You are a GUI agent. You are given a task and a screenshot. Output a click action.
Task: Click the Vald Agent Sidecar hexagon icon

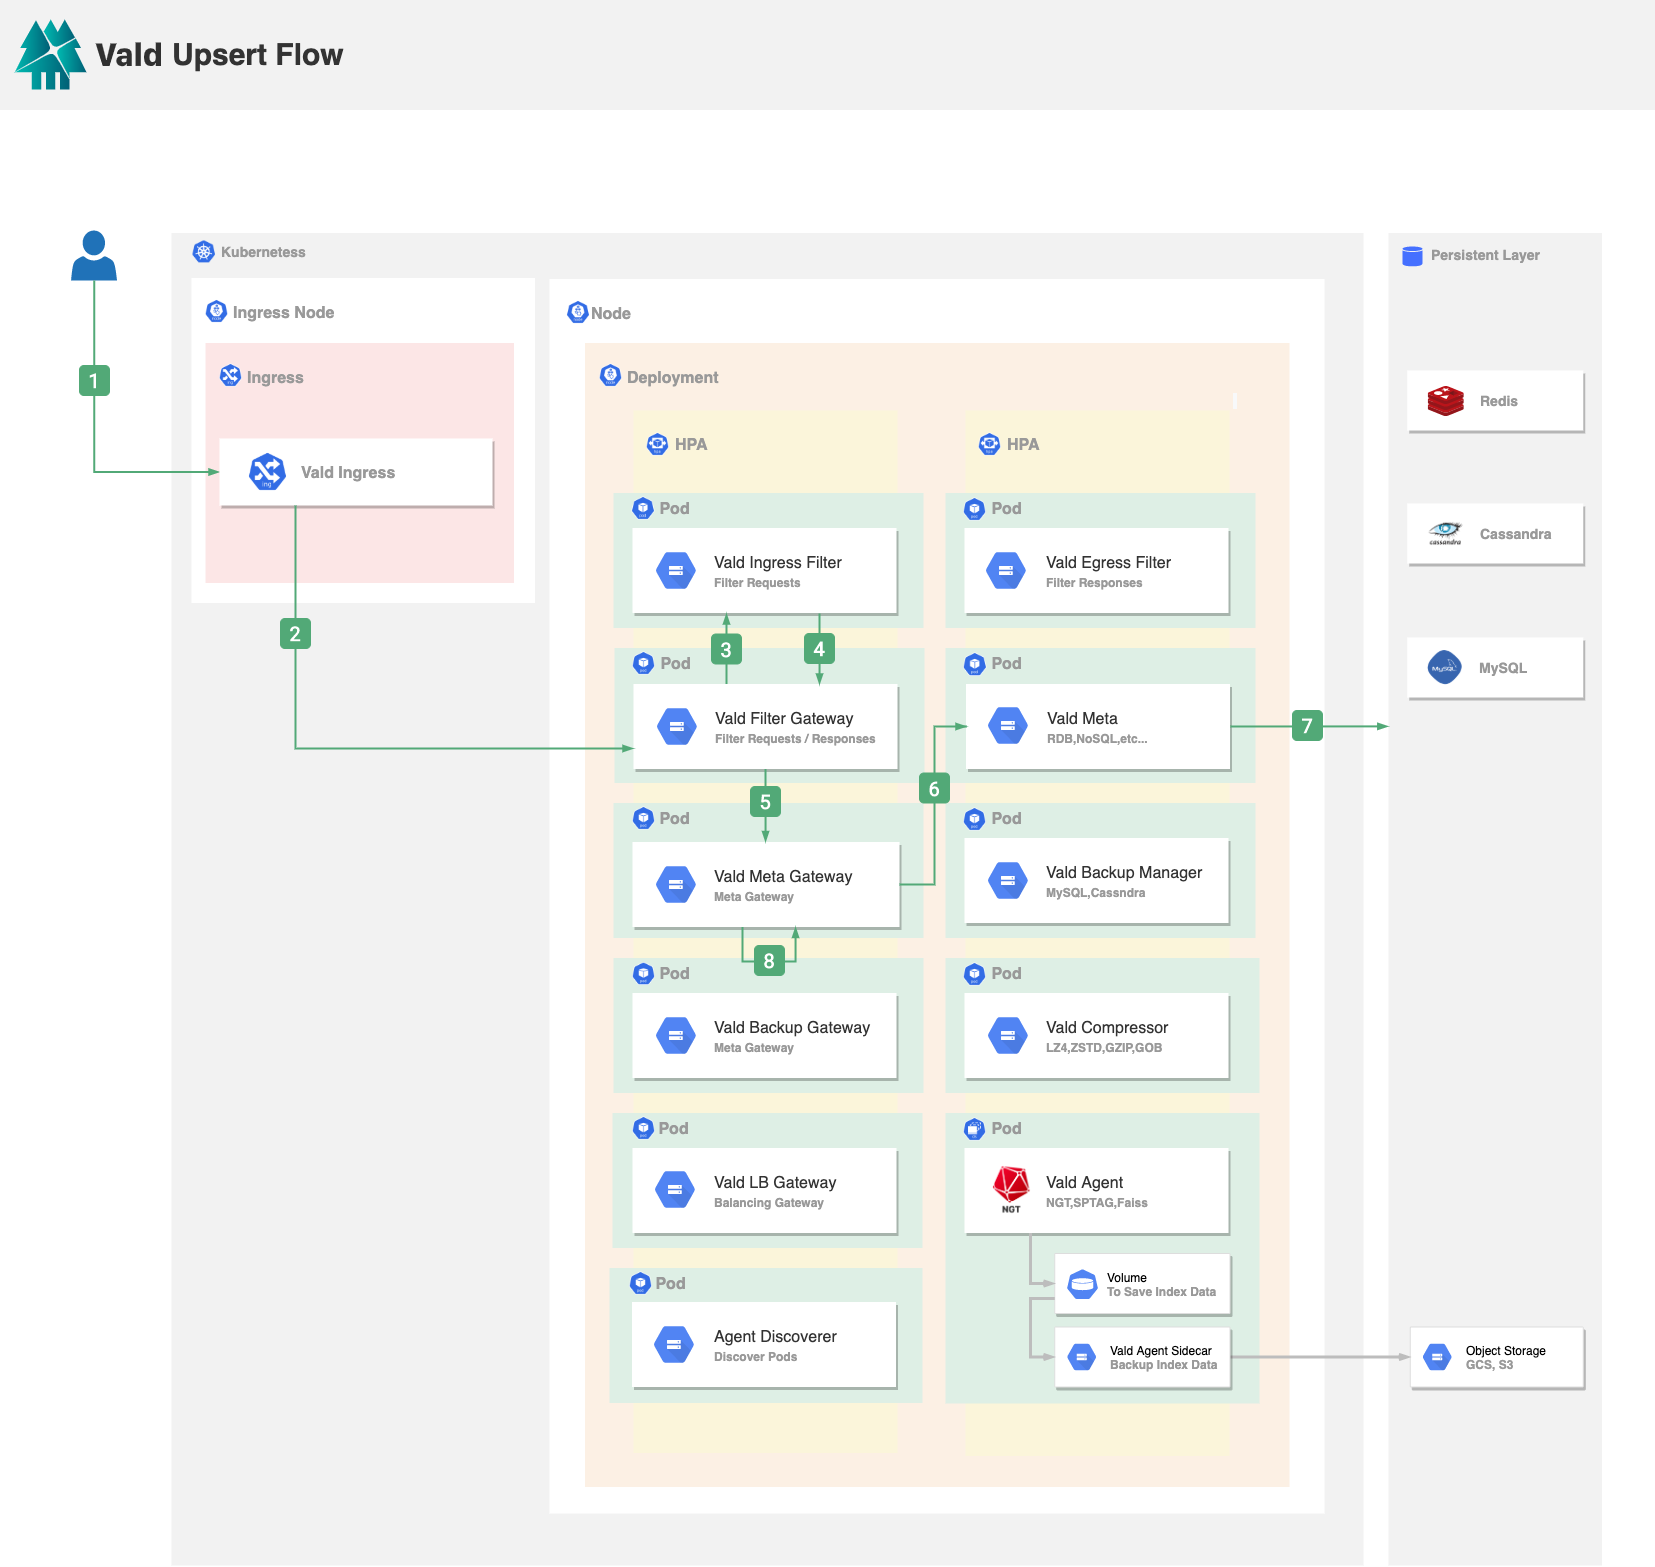pyautogui.click(x=1082, y=1357)
